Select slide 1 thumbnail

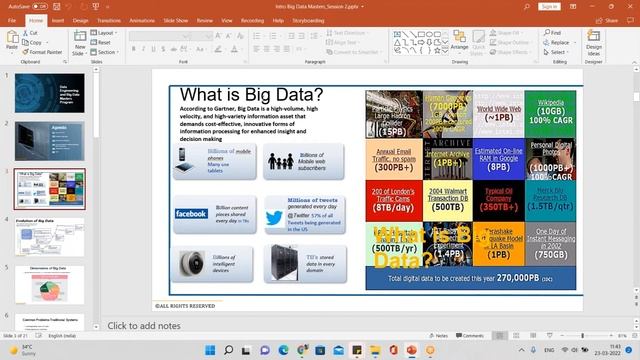50,93
